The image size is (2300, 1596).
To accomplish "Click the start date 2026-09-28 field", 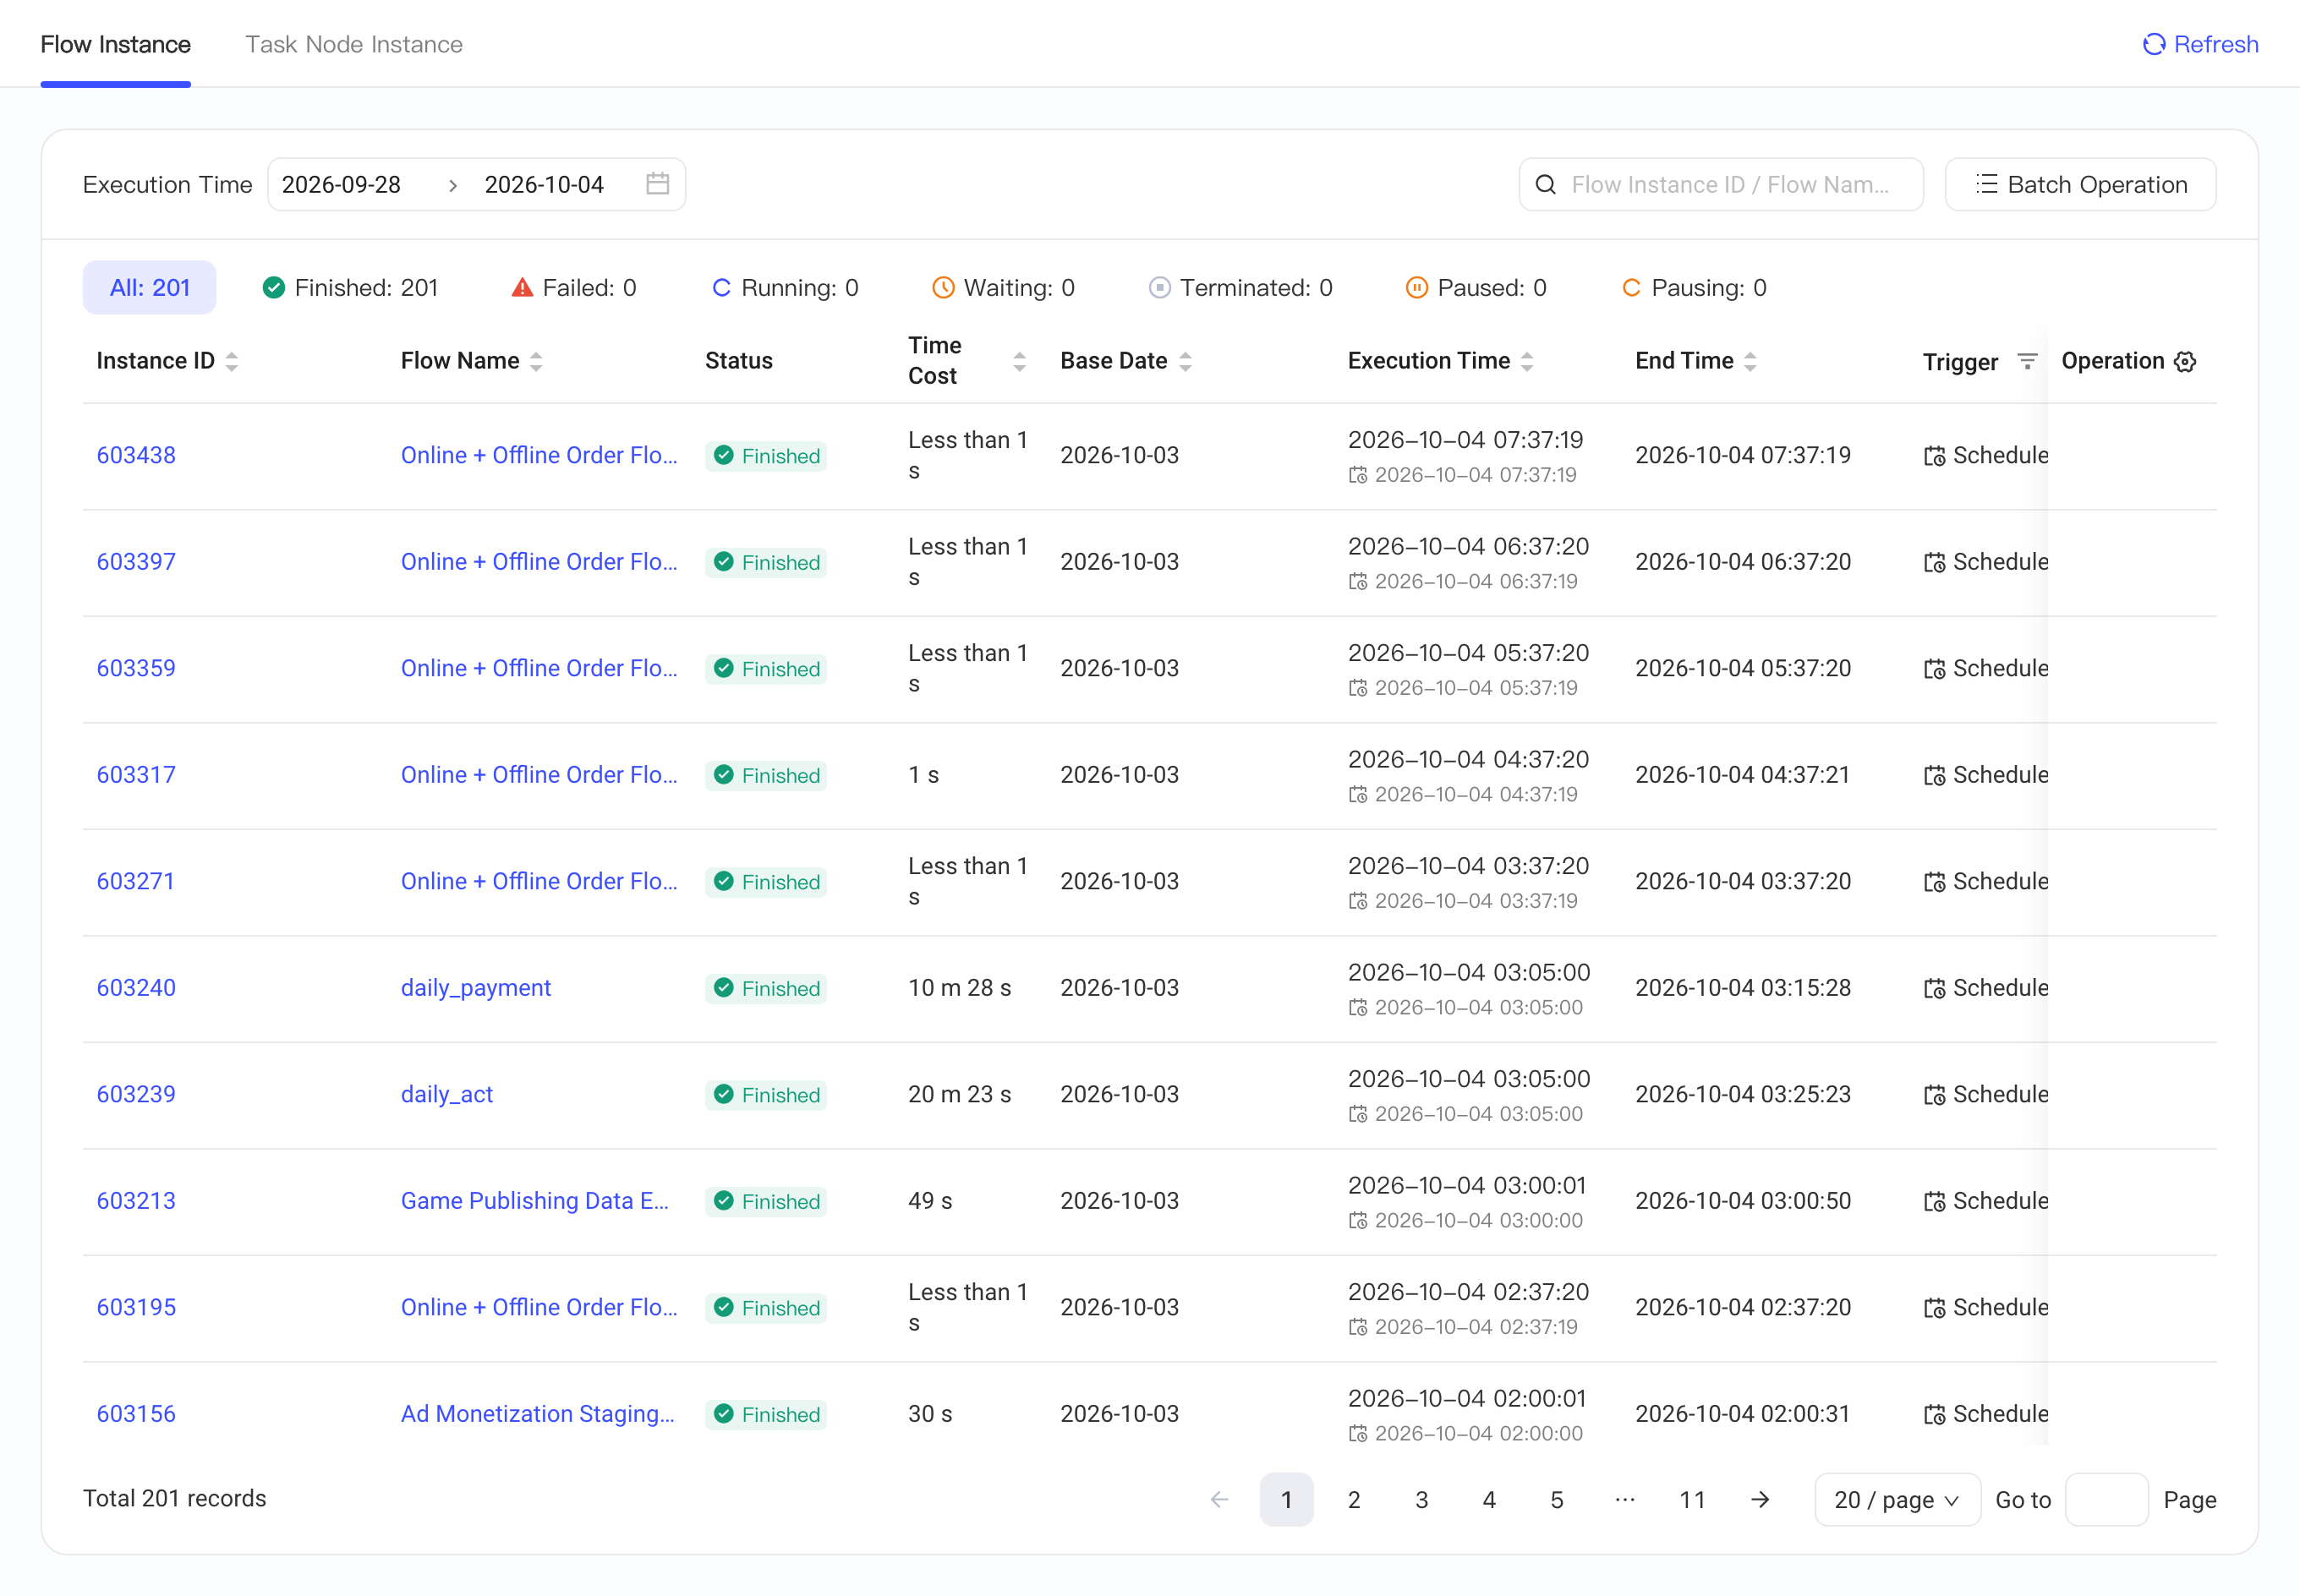I will click(342, 184).
